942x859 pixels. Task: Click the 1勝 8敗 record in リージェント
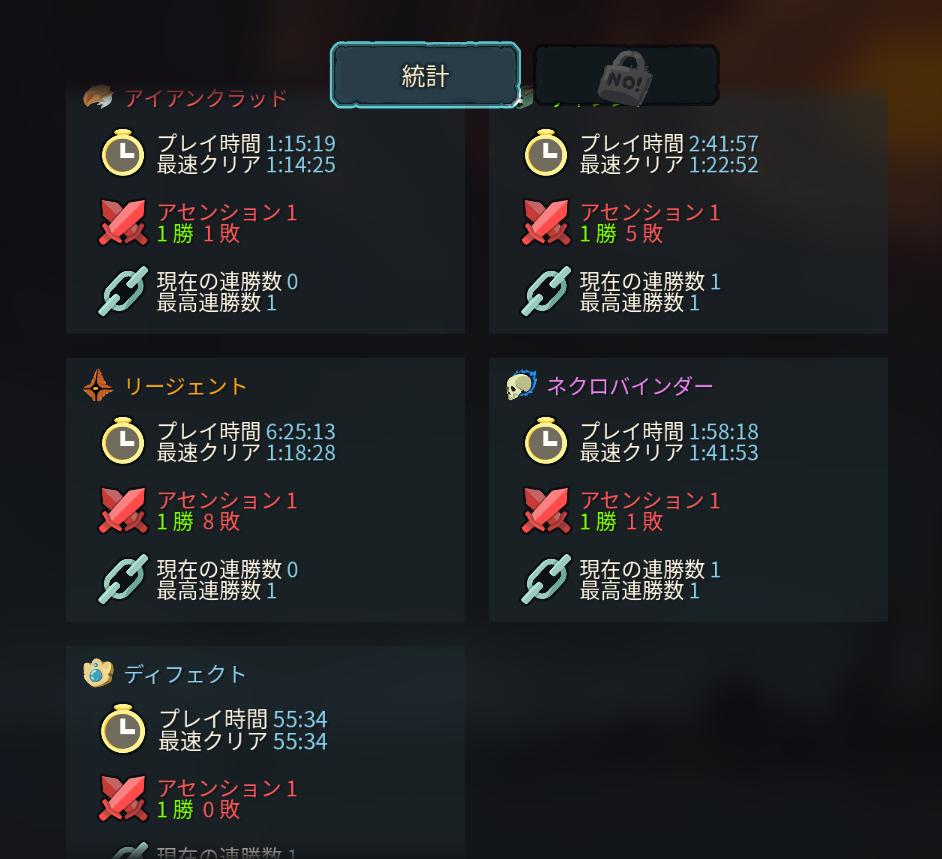[x=198, y=521]
